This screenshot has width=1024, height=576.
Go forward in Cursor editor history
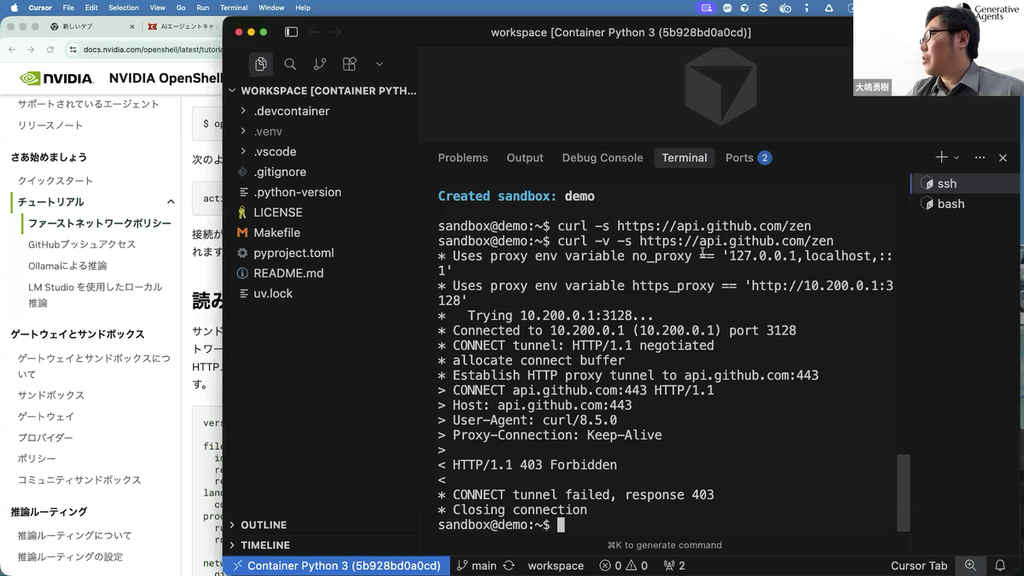point(336,32)
